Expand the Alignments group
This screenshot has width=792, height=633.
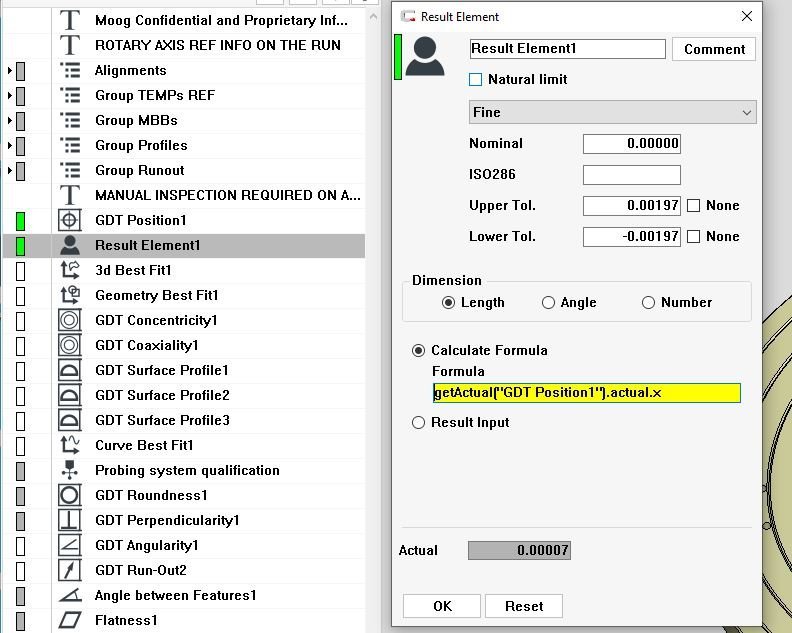pyautogui.click(x=10, y=70)
